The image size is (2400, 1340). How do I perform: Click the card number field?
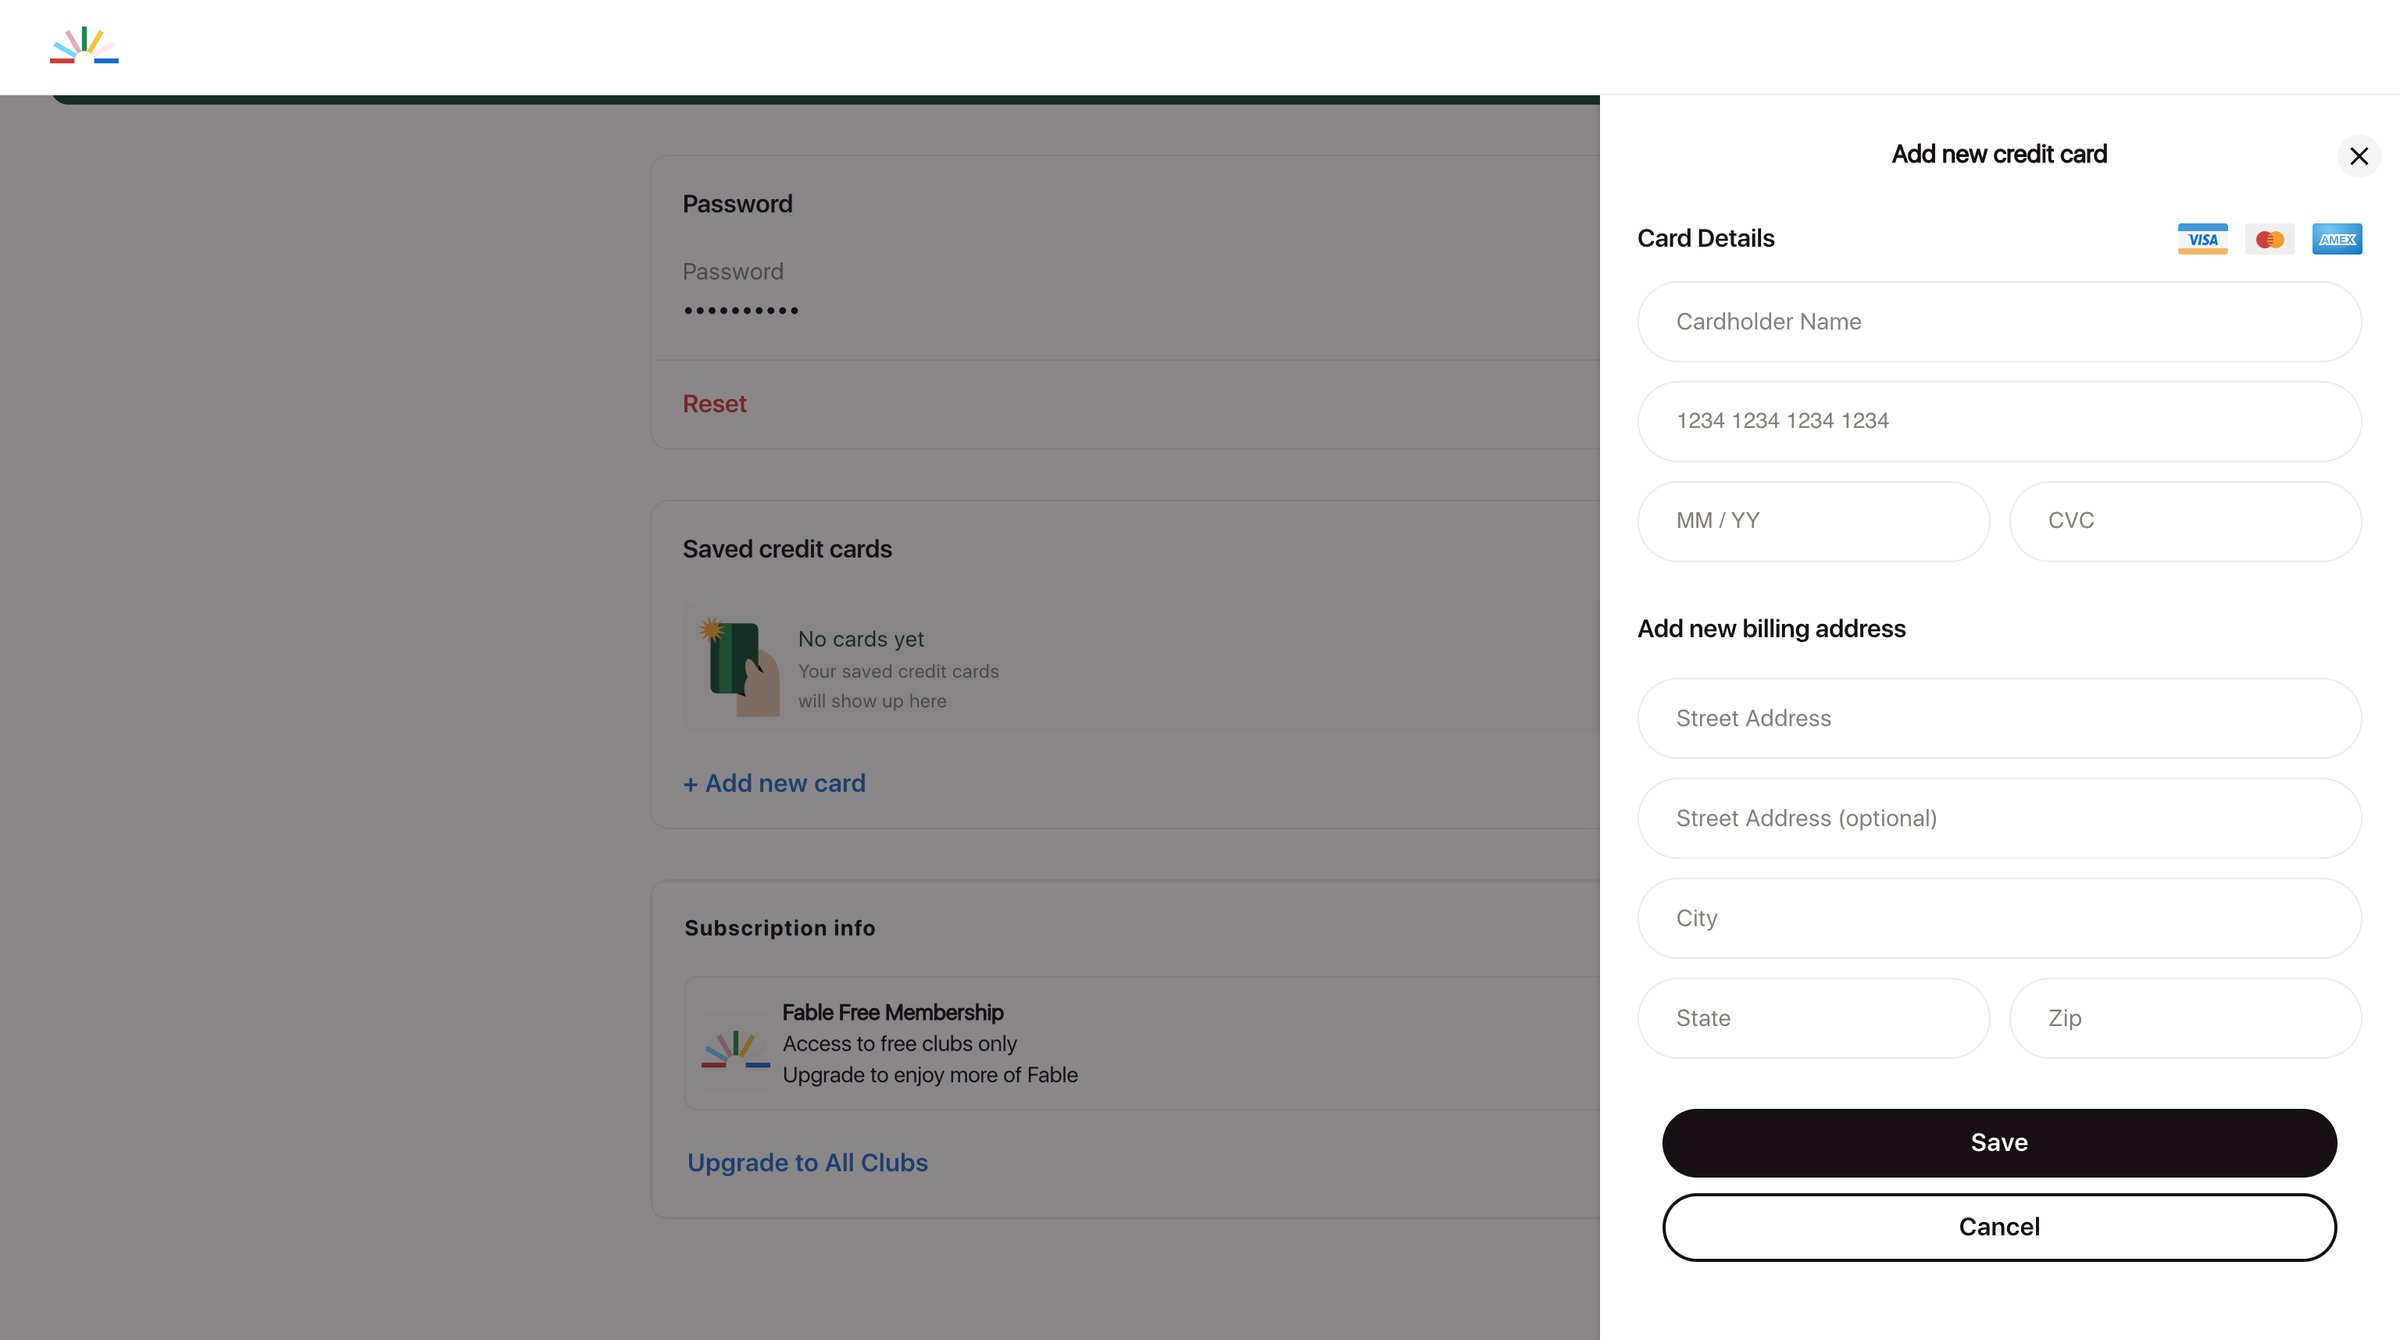click(x=1999, y=421)
